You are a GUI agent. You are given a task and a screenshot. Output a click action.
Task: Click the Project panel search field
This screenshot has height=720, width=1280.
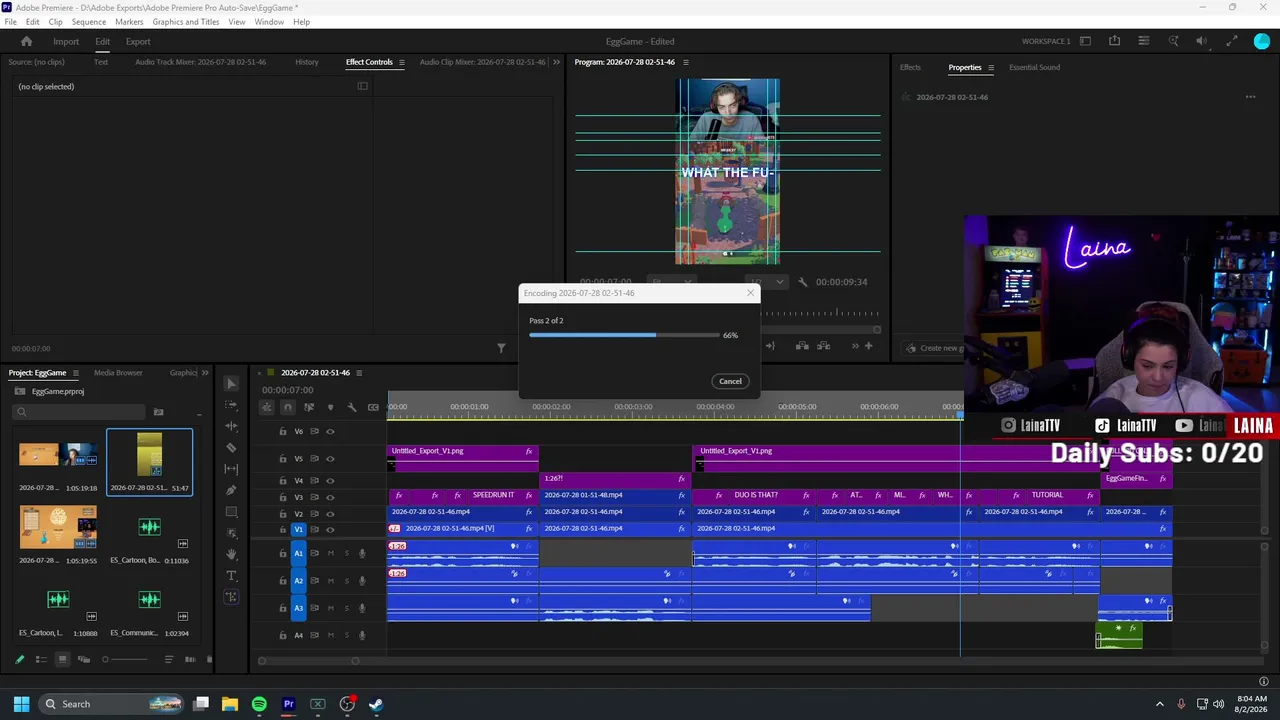coord(80,412)
